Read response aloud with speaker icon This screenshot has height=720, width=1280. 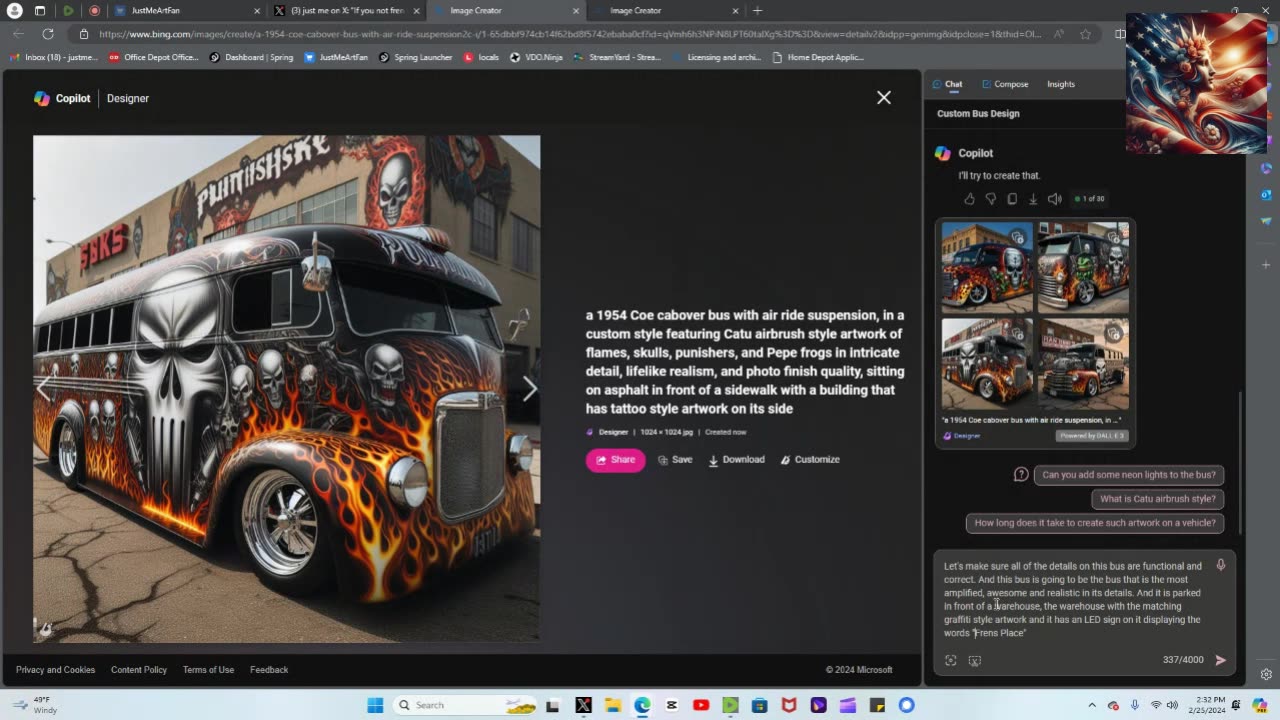(x=1054, y=199)
